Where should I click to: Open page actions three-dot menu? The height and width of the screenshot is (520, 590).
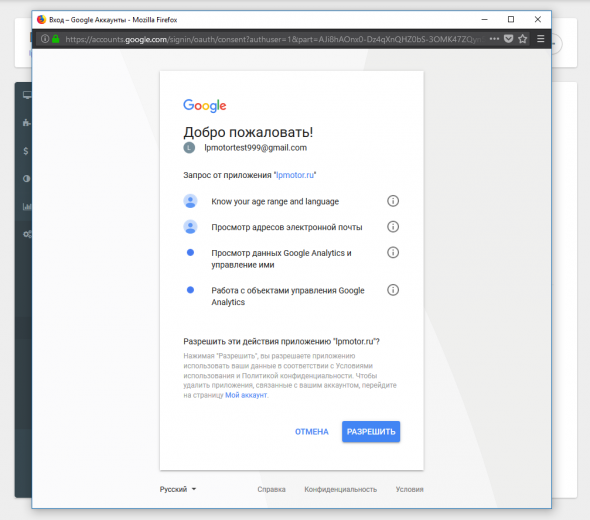click(x=494, y=39)
